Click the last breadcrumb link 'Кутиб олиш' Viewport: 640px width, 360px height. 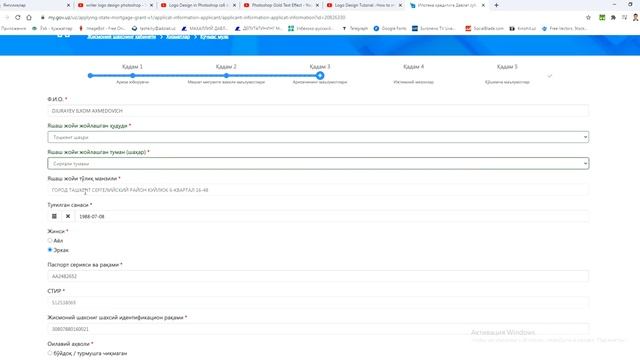point(214,37)
